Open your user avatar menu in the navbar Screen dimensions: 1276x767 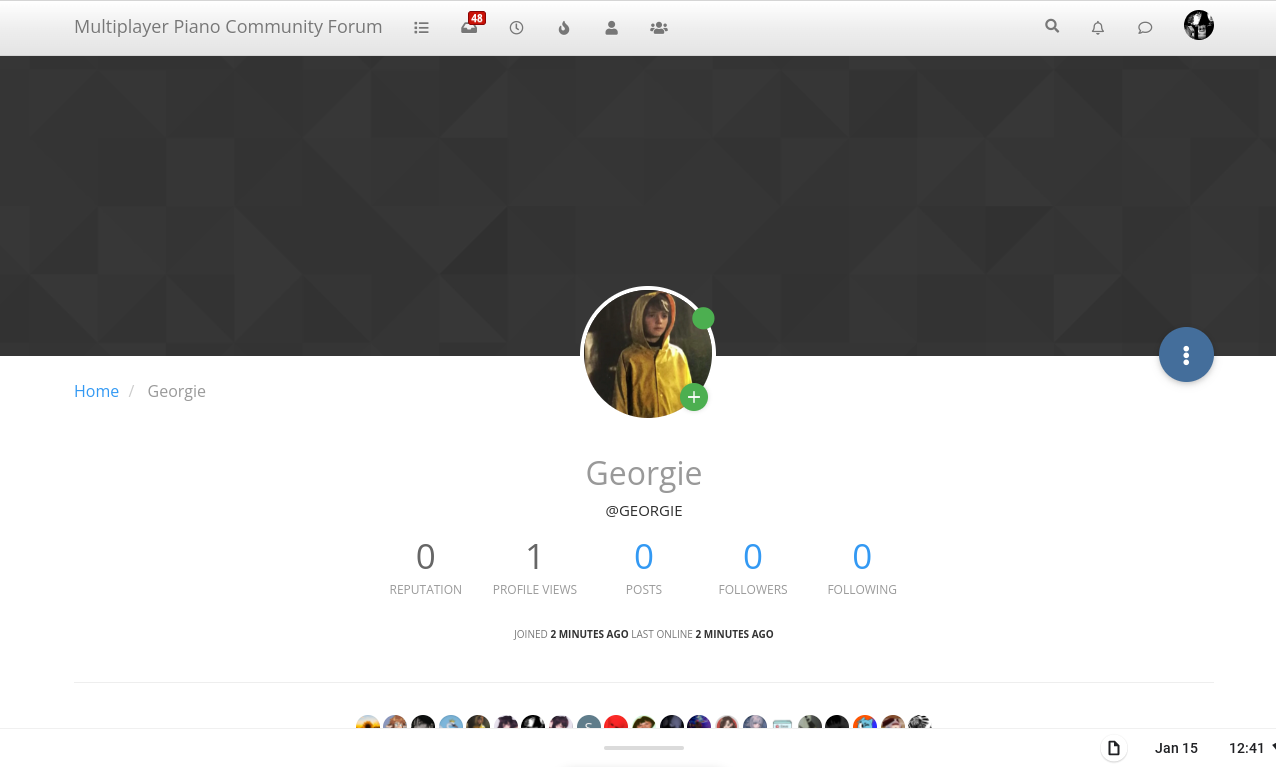click(1199, 25)
